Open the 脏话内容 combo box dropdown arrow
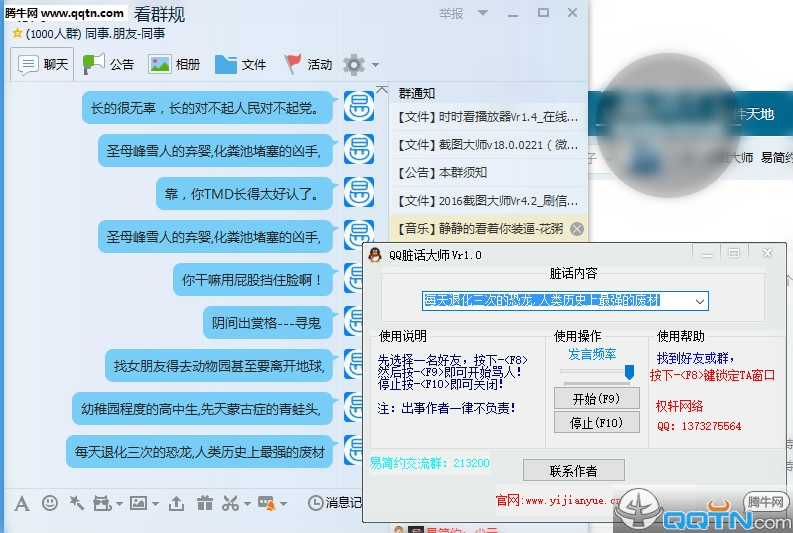Screen dimensions: 793x533 click(x=699, y=301)
